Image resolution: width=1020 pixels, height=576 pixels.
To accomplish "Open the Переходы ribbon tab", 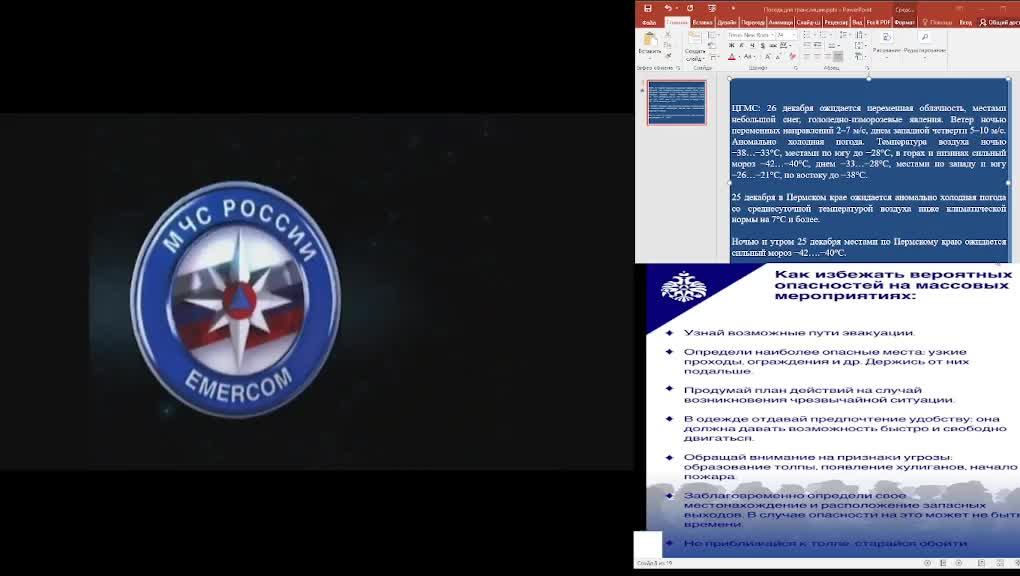I will (x=753, y=22).
